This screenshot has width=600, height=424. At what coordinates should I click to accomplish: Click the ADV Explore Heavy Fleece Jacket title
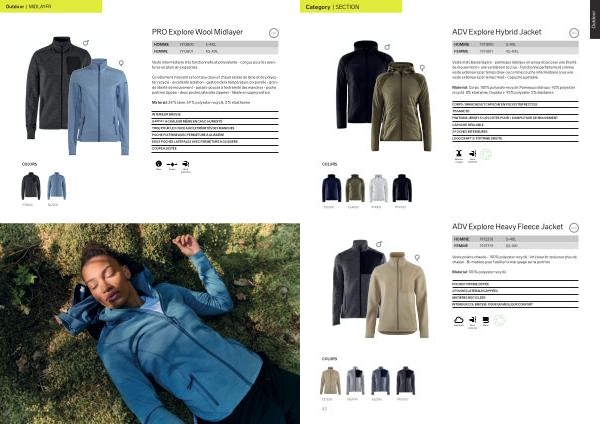[507, 227]
